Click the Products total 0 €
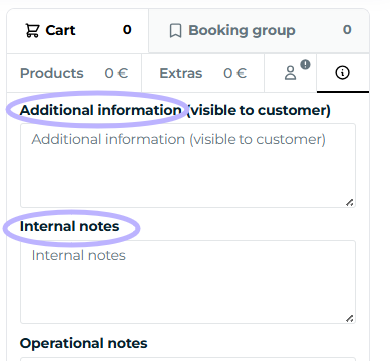Screen dimensions: 390x361 tap(116, 73)
